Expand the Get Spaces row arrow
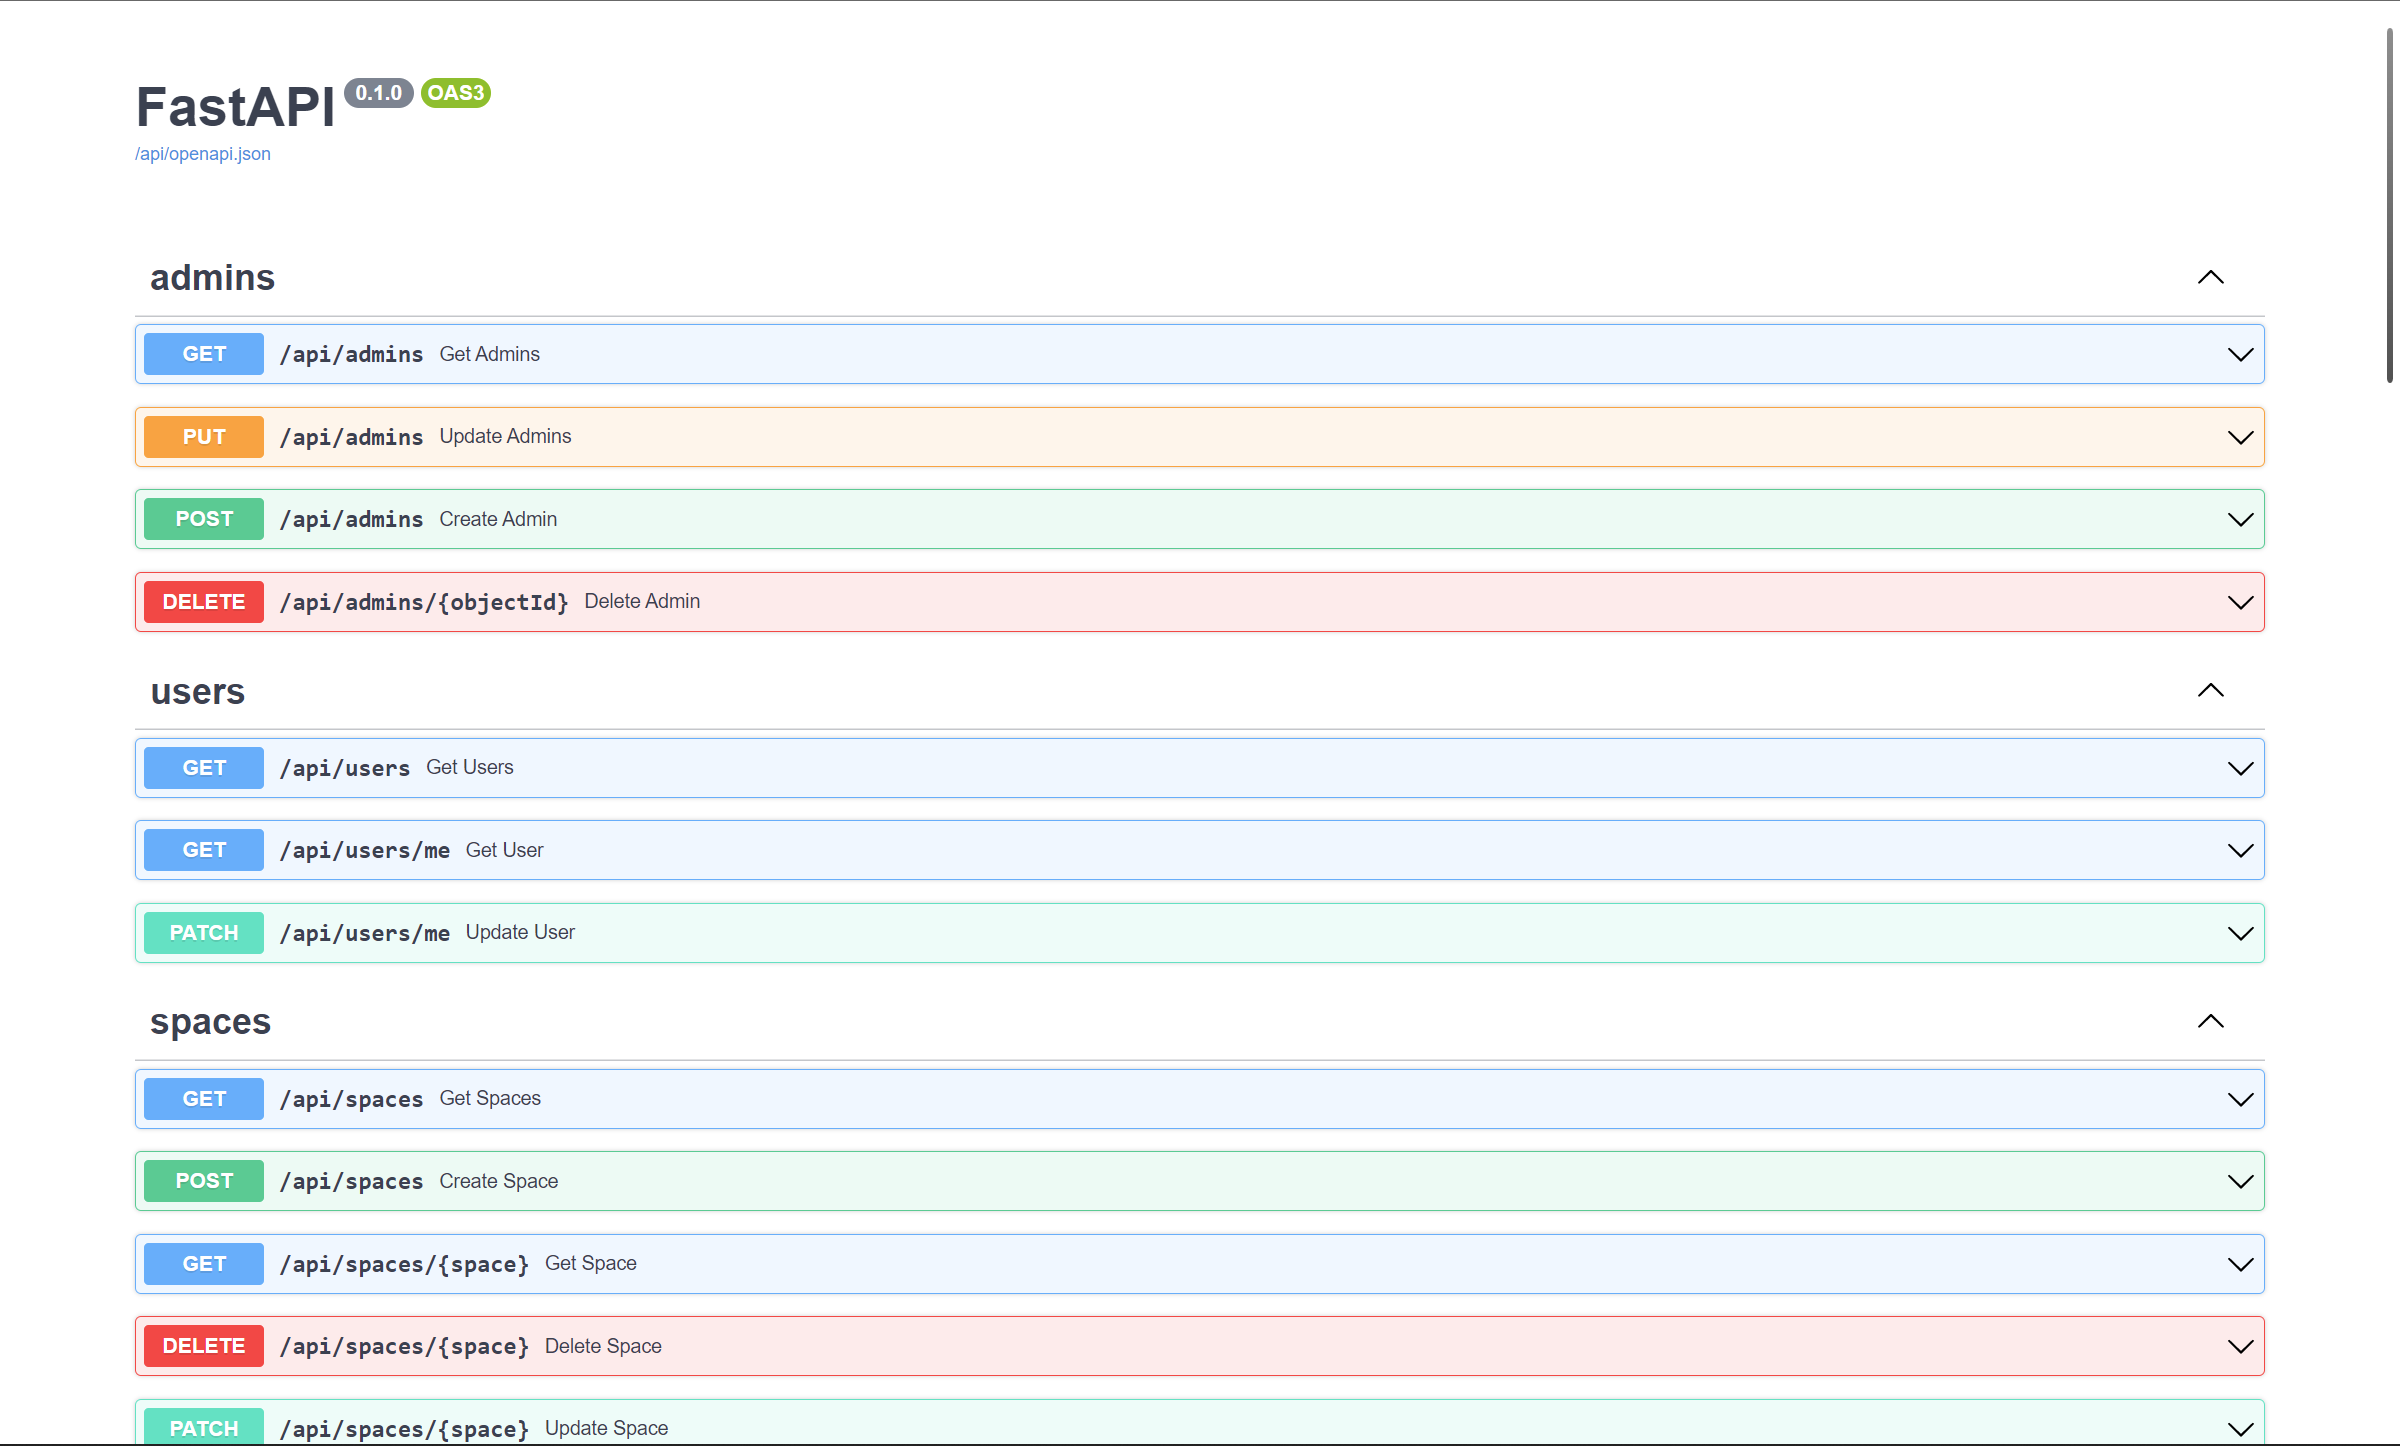The height and width of the screenshot is (1446, 2400). click(2241, 1100)
